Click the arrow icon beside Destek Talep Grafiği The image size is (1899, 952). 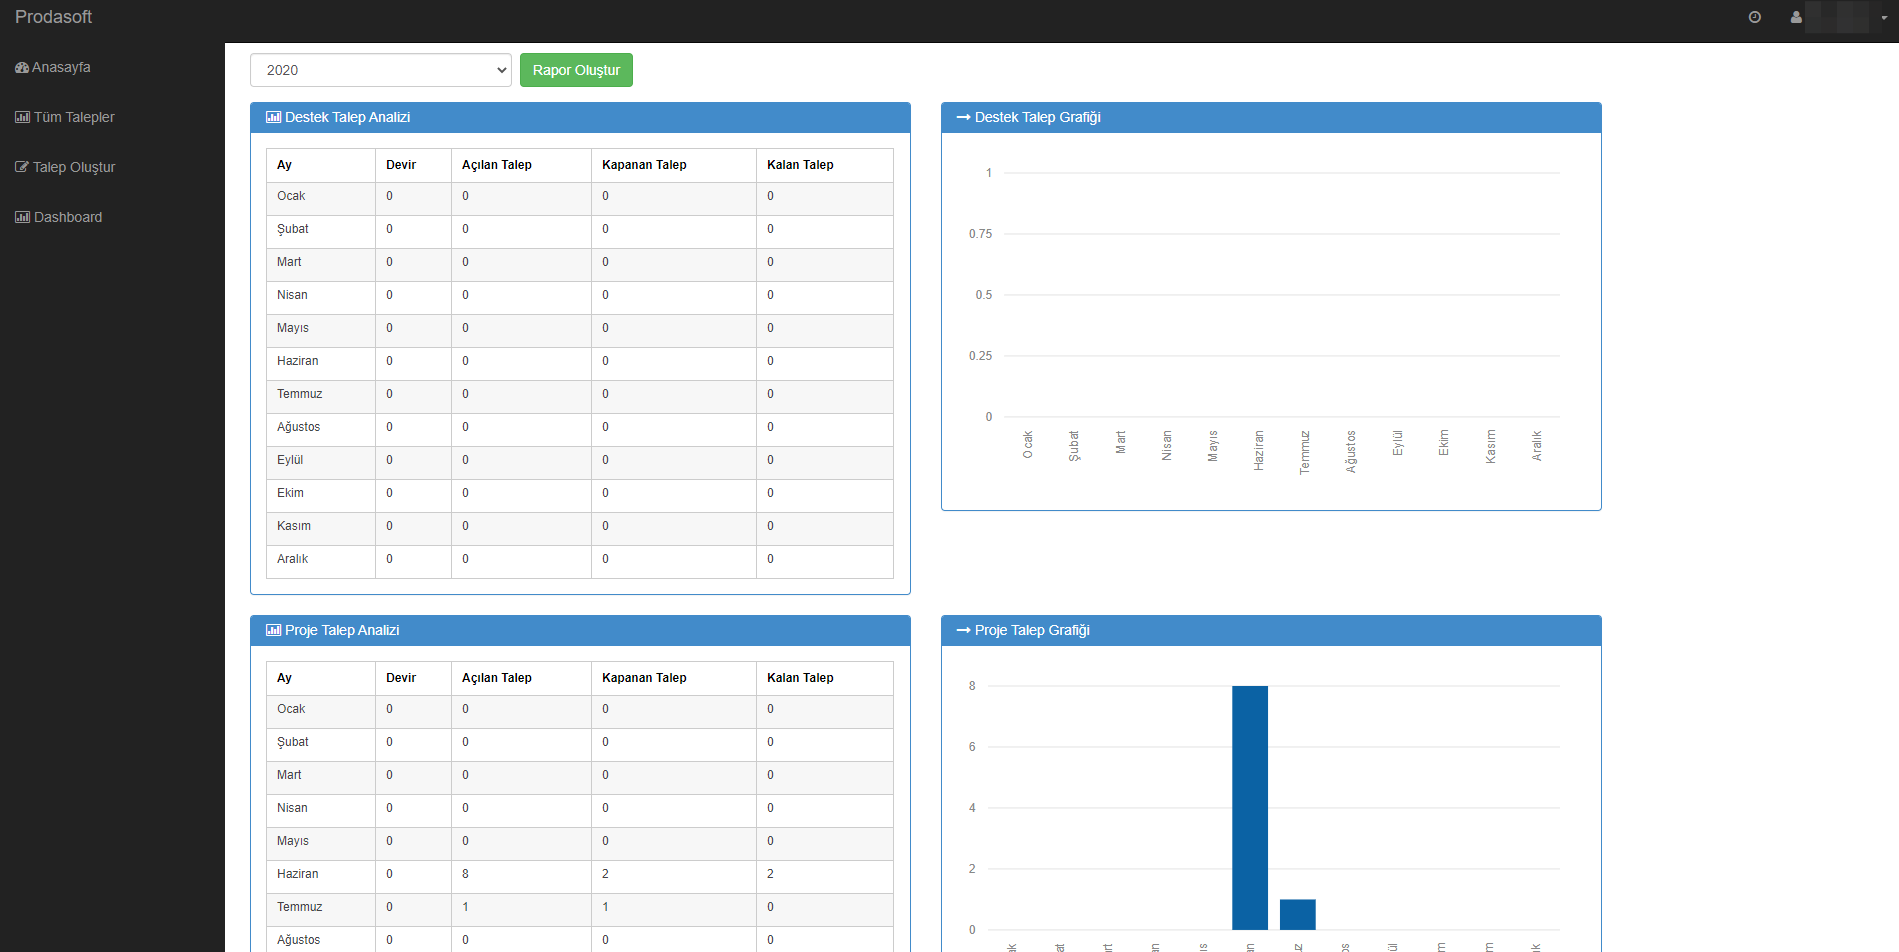(964, 117)
